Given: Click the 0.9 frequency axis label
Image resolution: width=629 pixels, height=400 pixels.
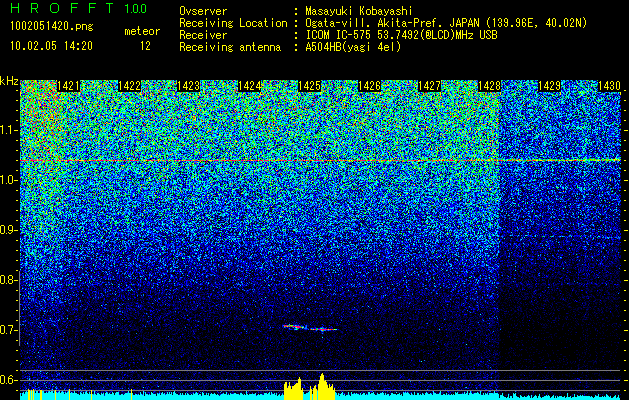Looking at the screenshot, I should (x=9, y=230).
